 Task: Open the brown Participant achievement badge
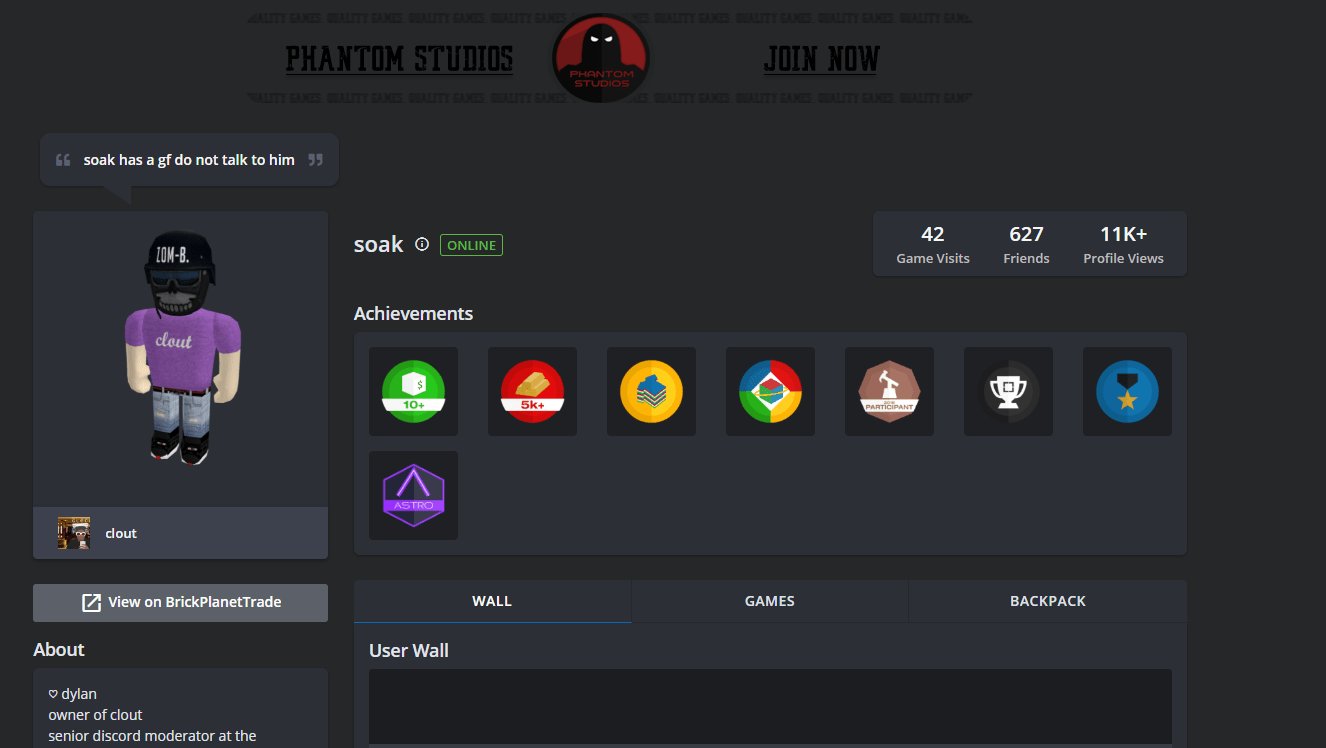pyautogui.click(x=889, y=391)
